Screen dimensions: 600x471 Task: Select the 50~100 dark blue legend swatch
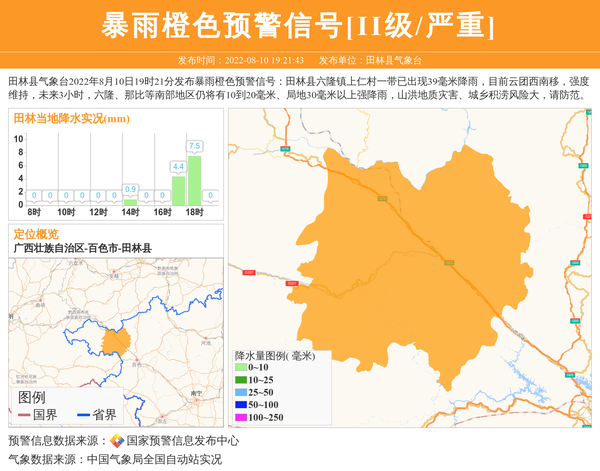240,404
